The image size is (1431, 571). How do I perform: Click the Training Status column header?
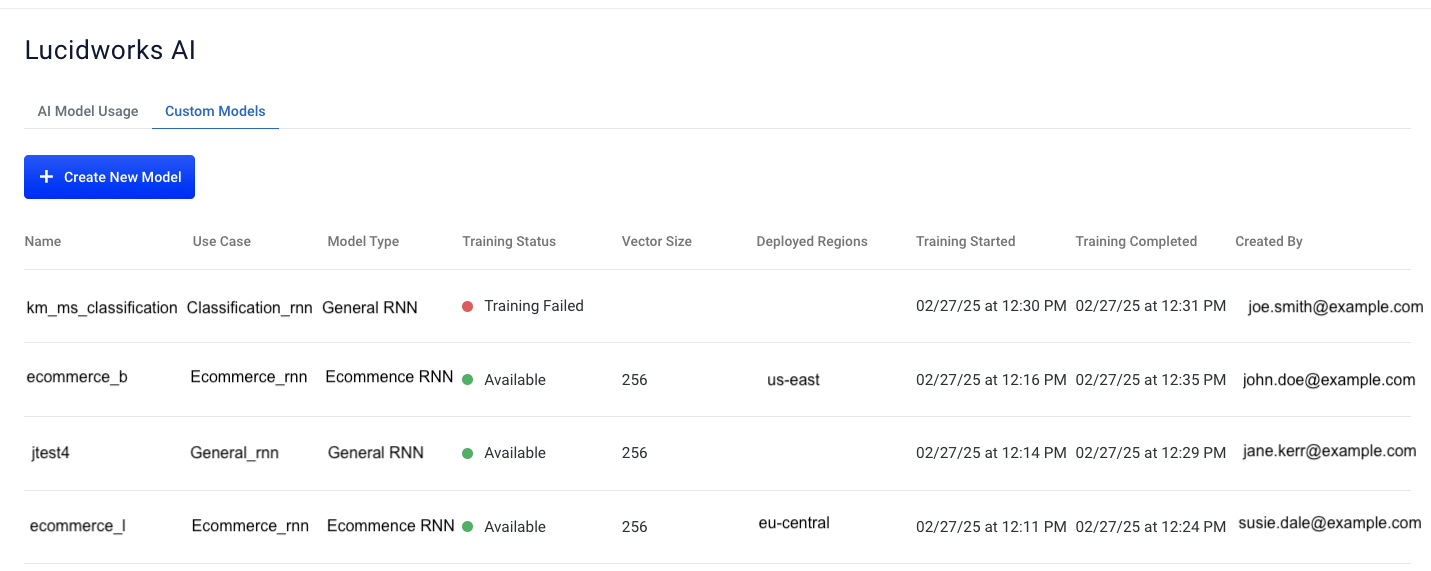tap(509, 241)
